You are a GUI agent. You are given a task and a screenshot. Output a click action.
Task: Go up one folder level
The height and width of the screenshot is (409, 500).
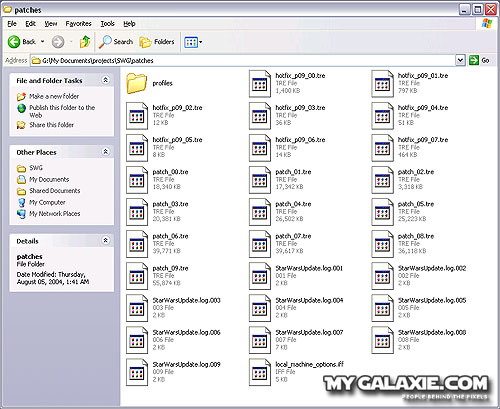coord(85,42)
